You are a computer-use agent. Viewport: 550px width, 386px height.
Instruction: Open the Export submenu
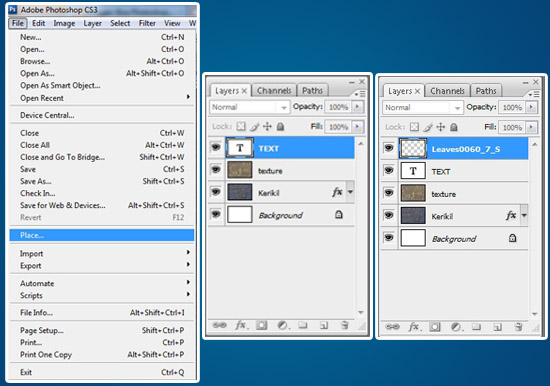pos(102,266)
